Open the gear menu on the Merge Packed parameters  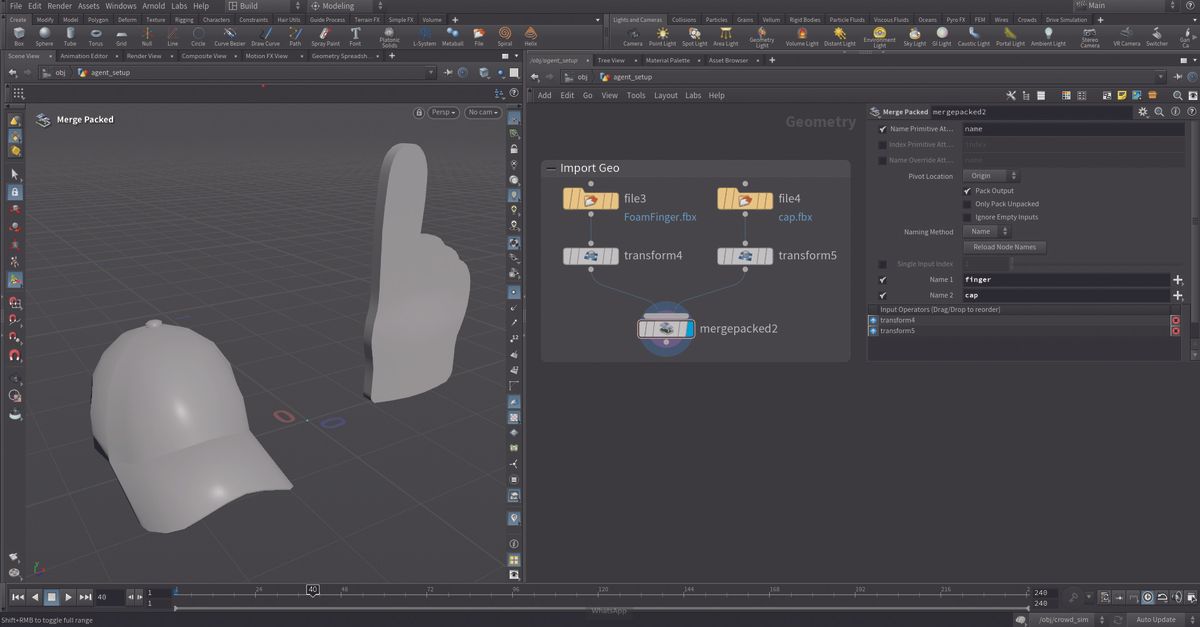pyautogui.click(x=1143, y=112)
